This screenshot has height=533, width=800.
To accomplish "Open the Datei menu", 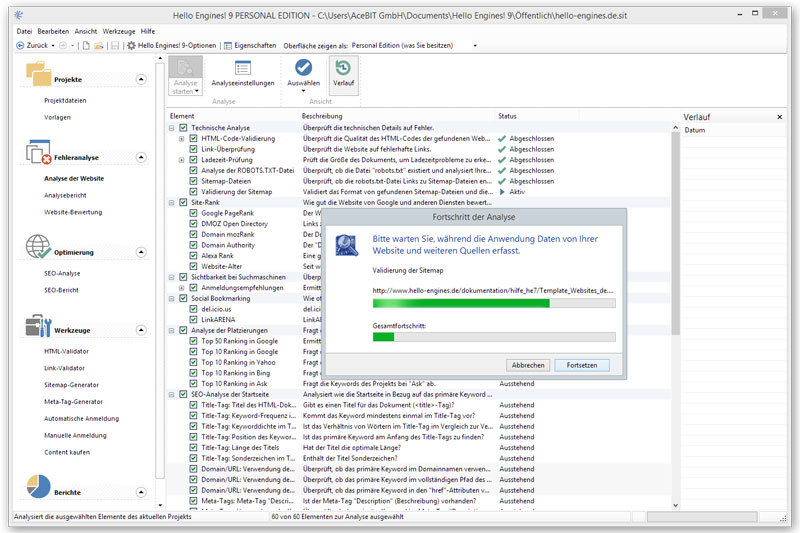I will 24,31.
